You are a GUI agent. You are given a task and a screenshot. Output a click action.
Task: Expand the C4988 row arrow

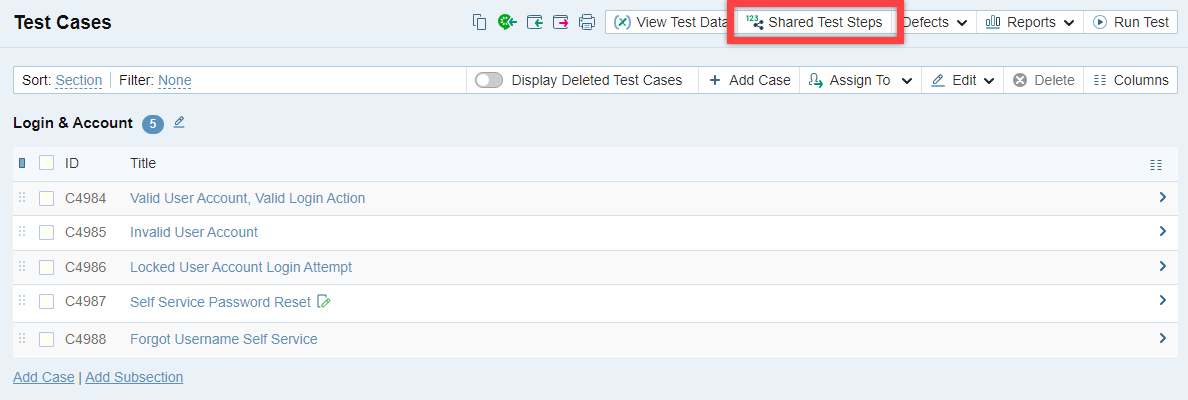(x=1162, y=338)
